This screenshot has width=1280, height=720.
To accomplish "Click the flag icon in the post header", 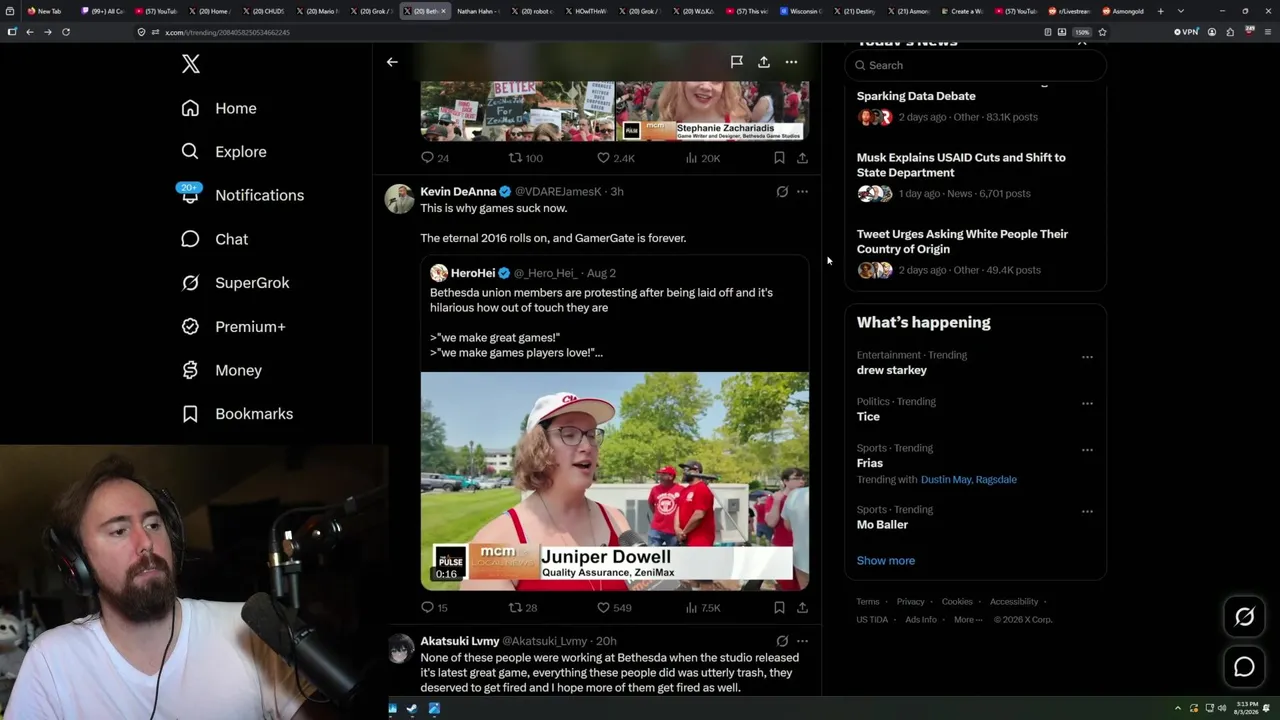I will (x=736, y=62).
